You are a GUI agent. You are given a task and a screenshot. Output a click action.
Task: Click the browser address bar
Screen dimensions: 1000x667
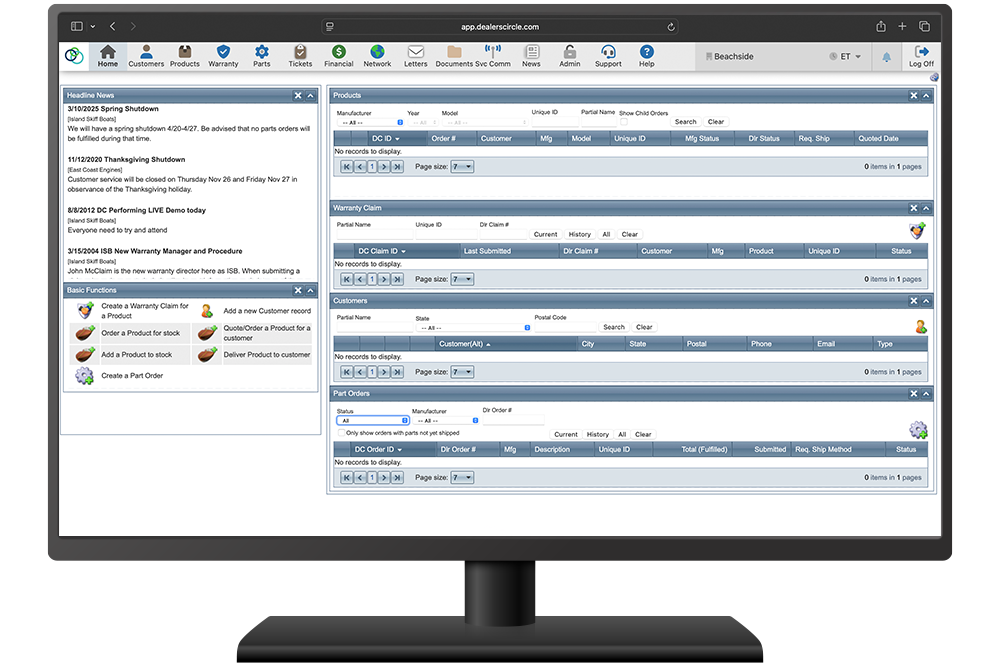coord(499,27)
